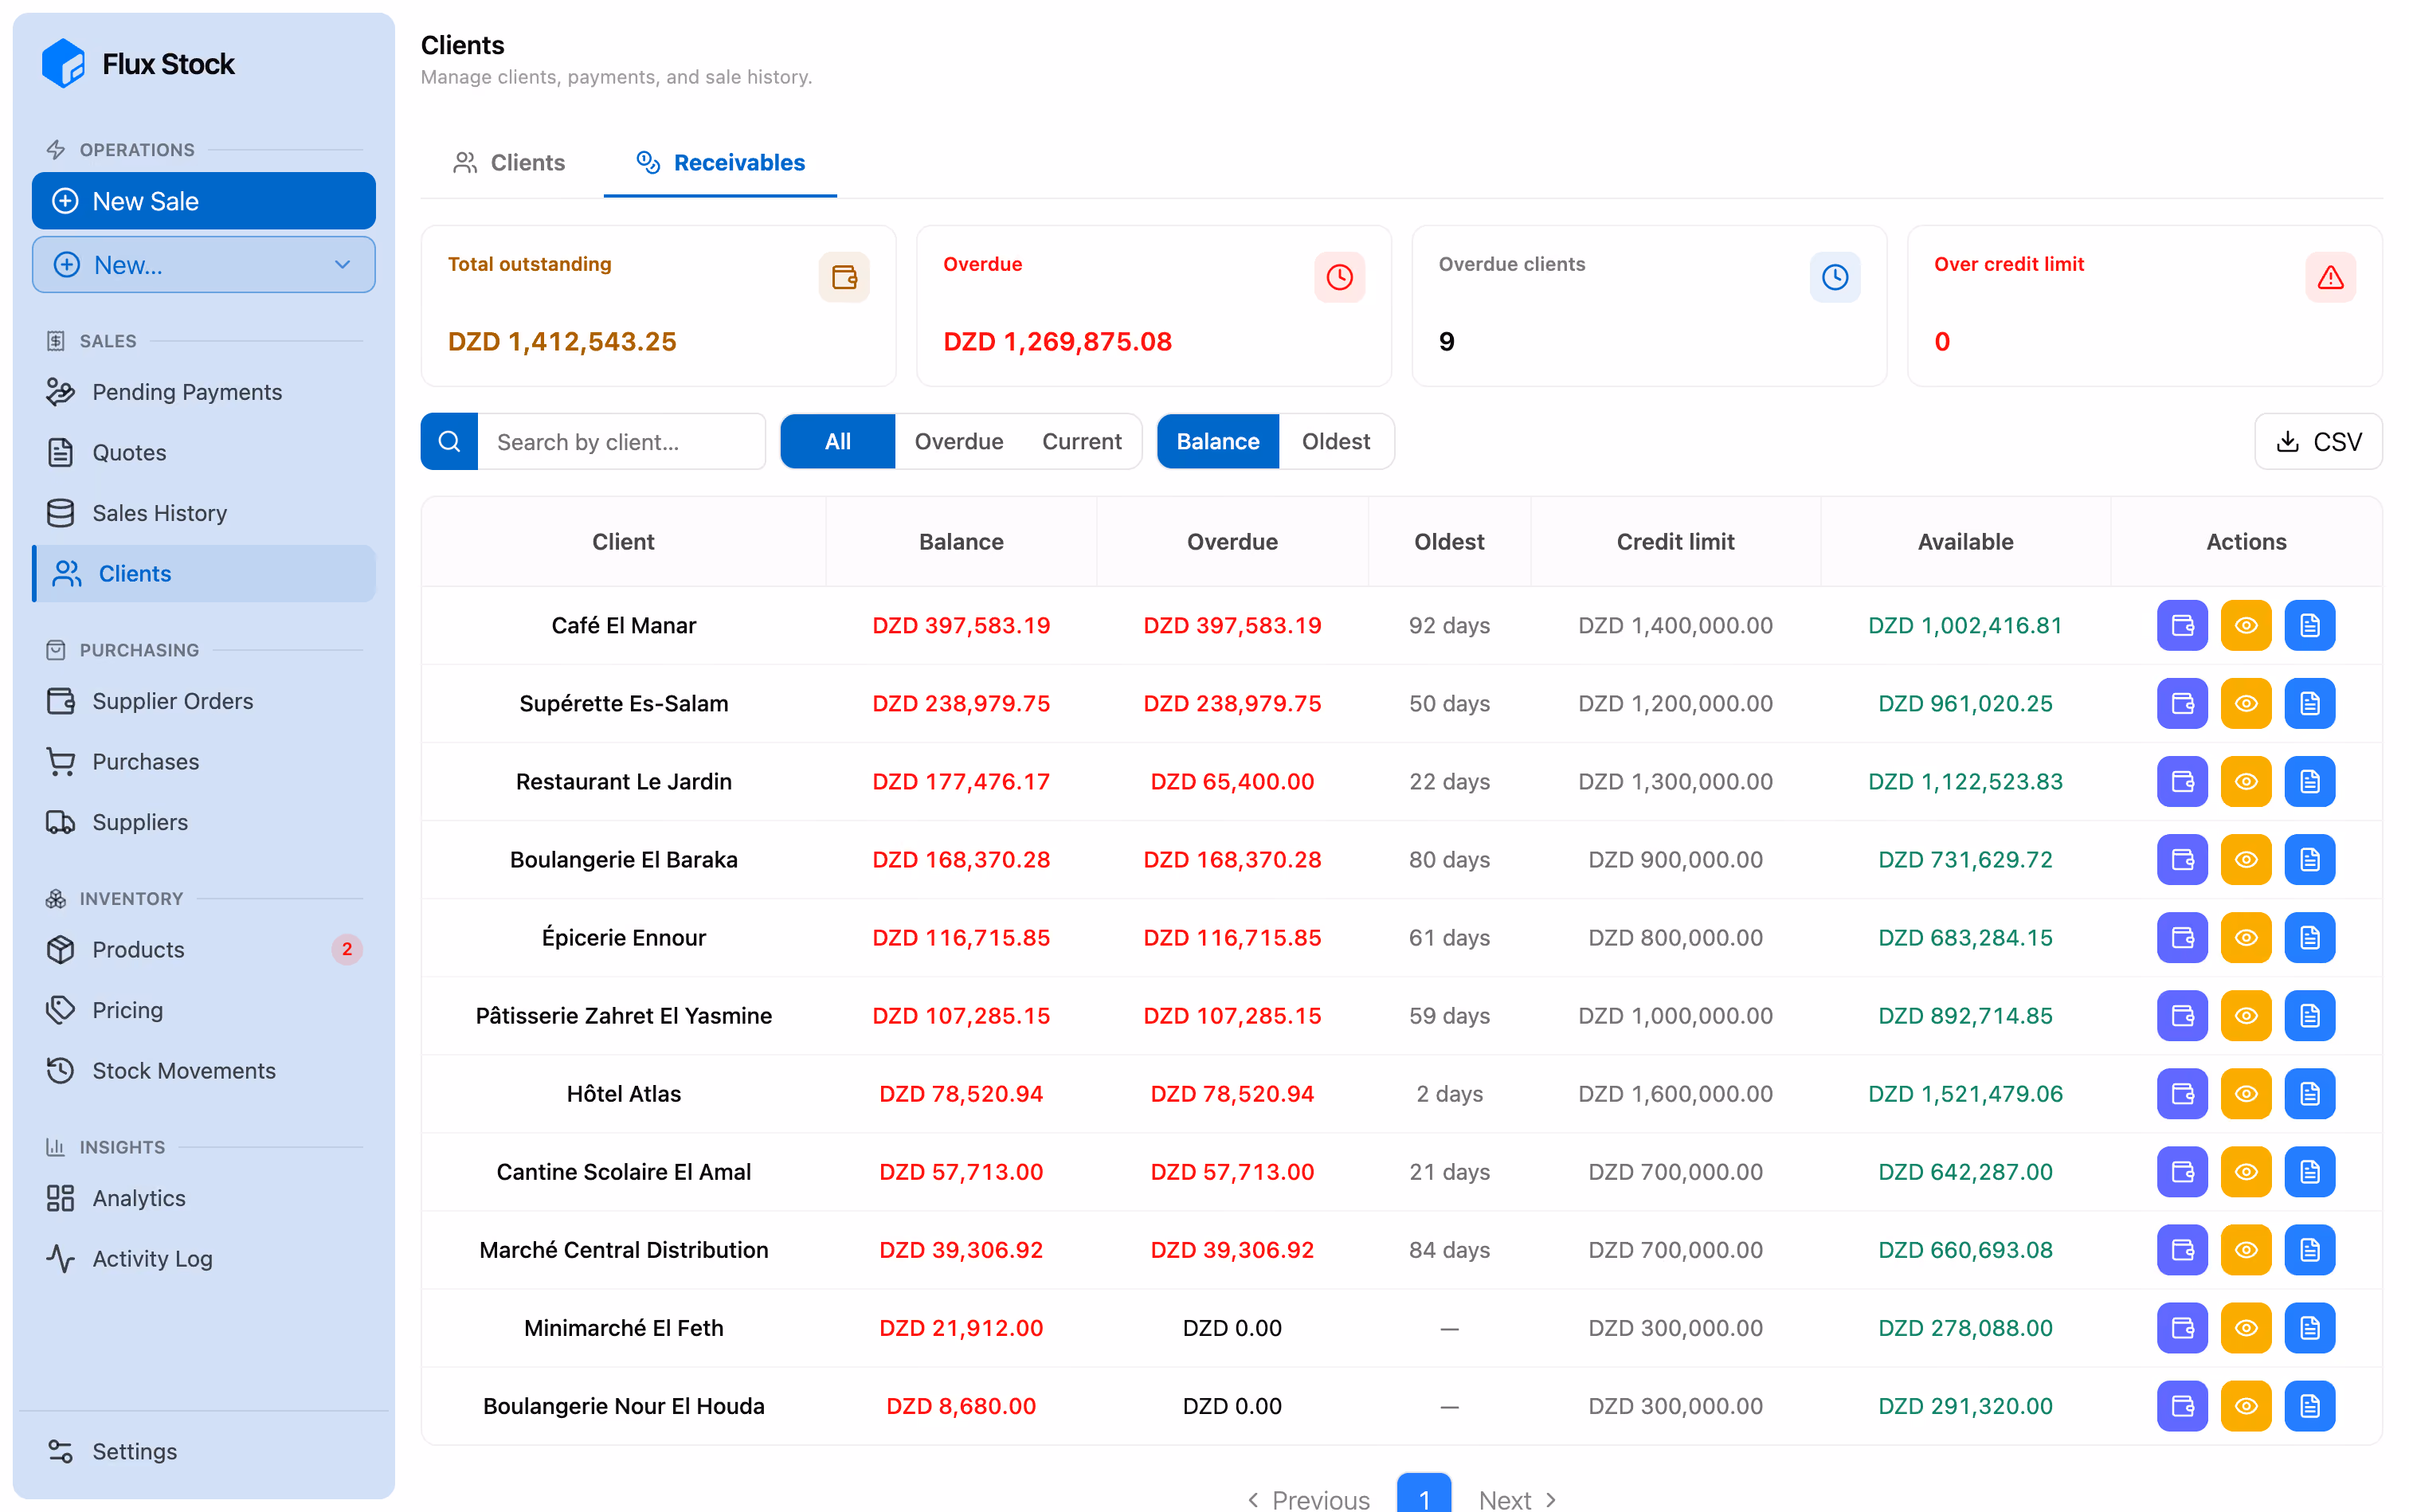
Task: Open statement document for Boulangerie El Baraka
Action: click(x=2309, y=859)
